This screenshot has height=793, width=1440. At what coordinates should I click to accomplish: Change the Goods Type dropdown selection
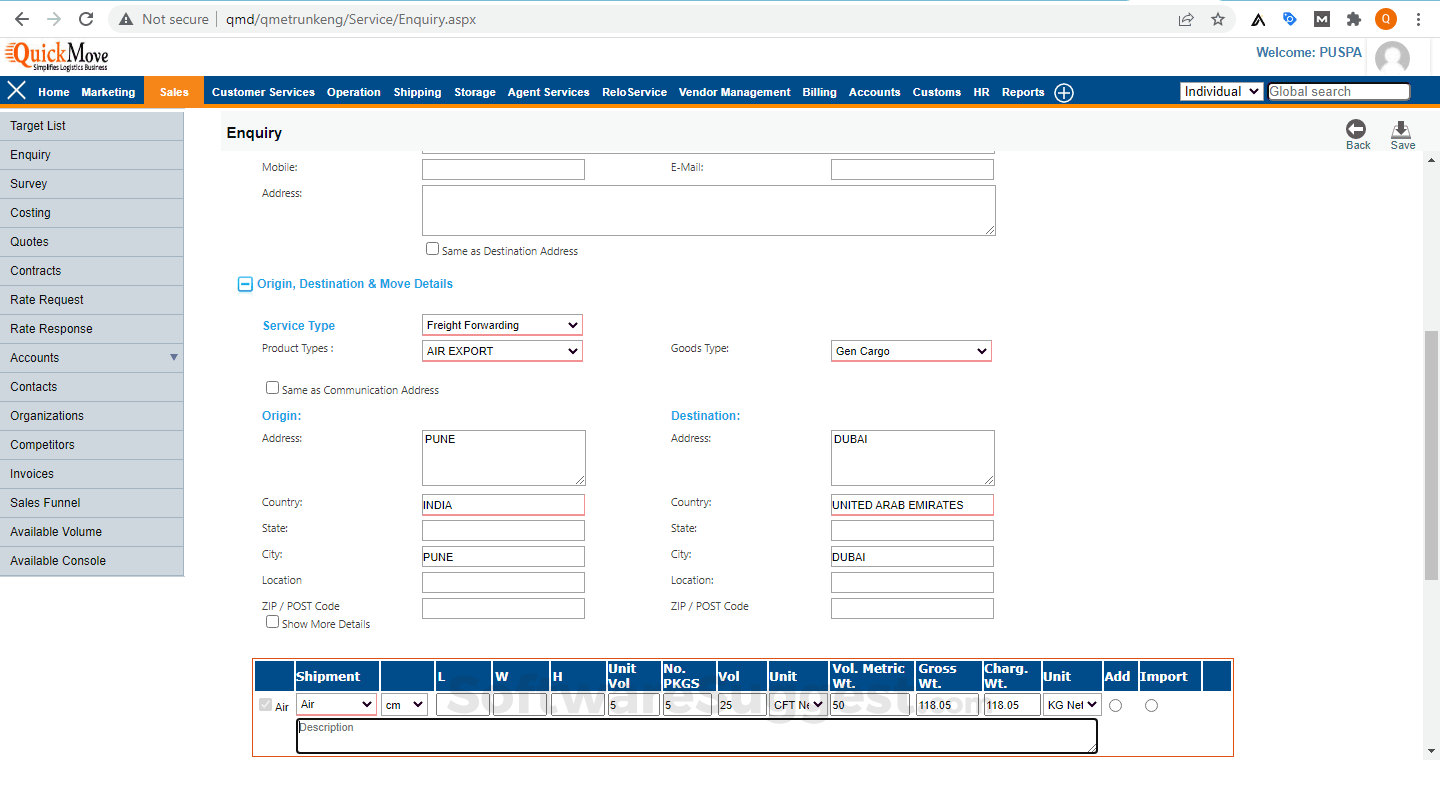point(910,351)
